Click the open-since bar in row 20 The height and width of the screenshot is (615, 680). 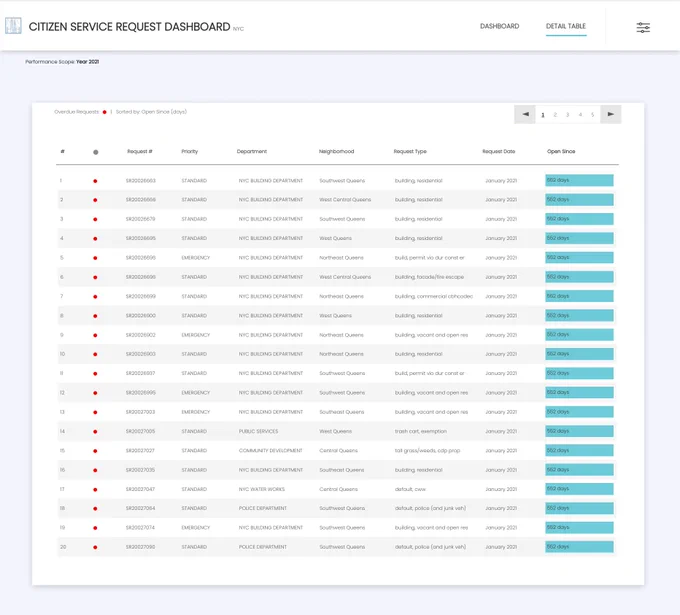579,547
